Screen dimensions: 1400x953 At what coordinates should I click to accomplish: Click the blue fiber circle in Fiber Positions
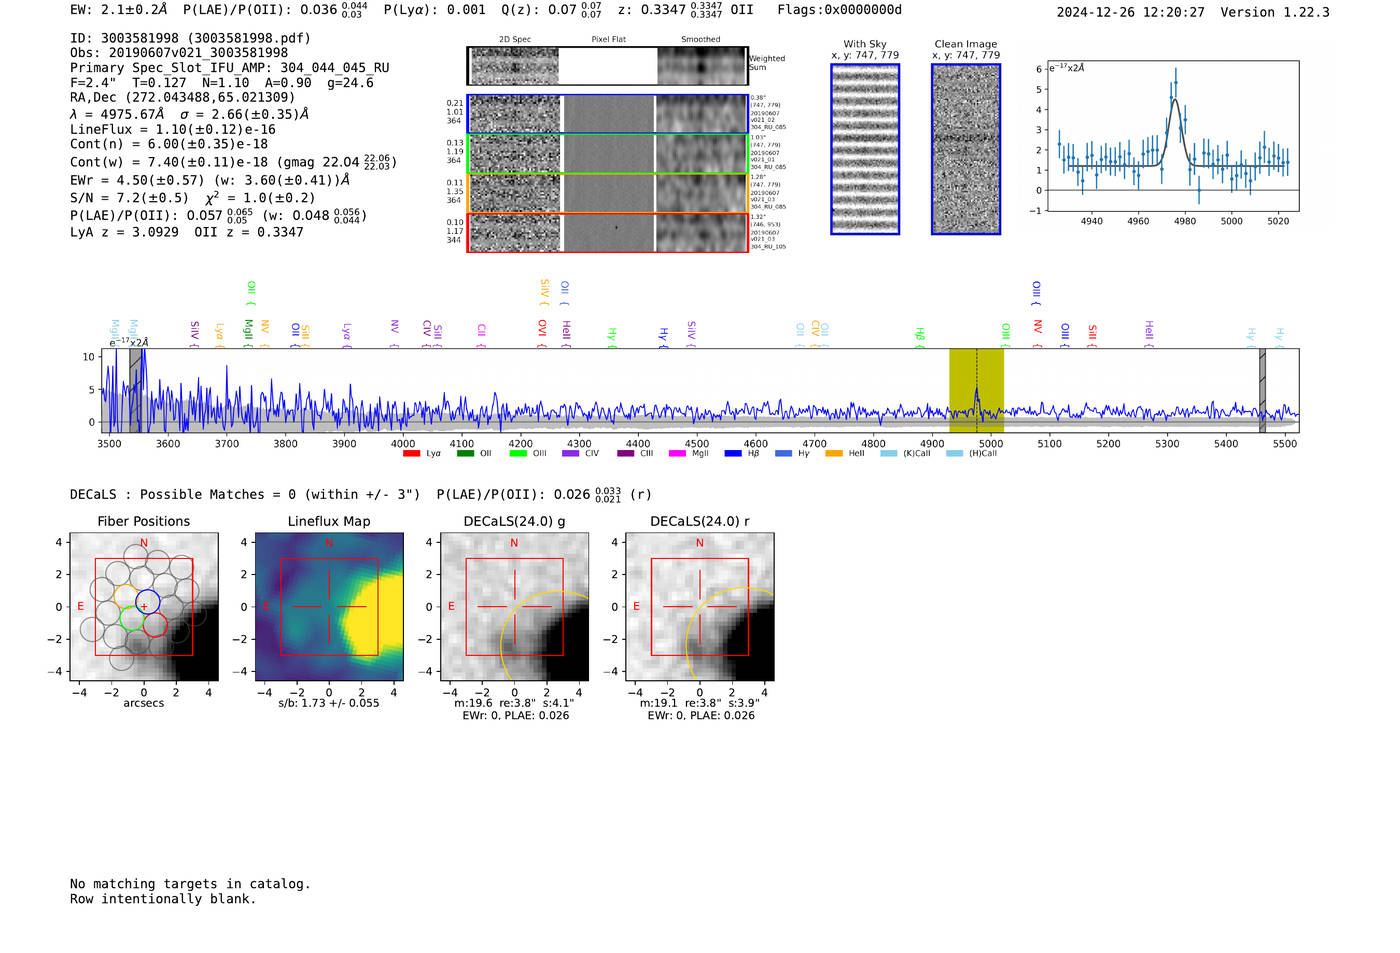point(147,603)
